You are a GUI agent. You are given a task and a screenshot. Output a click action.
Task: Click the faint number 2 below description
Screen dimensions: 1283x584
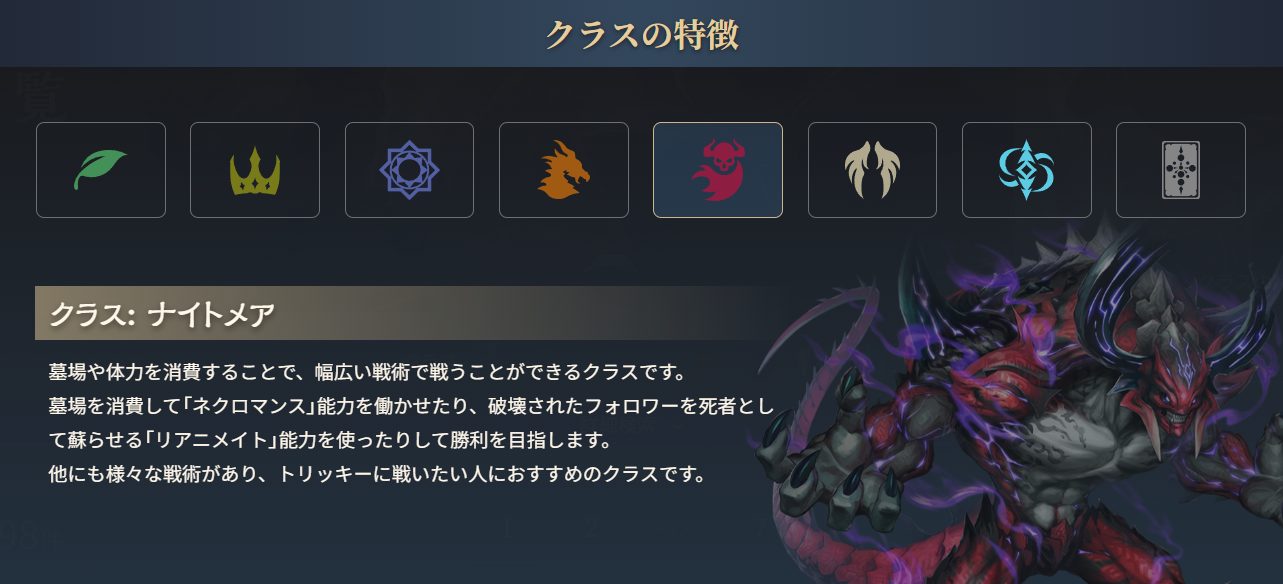tap(592, 528)
